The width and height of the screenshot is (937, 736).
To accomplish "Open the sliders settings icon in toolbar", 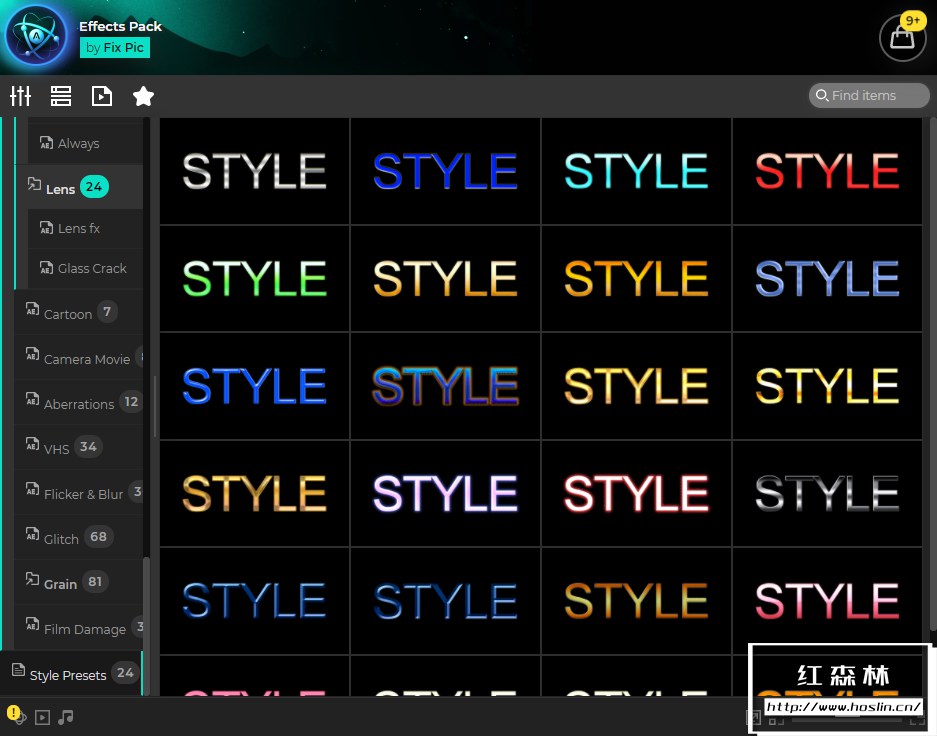I will coord(20,96).
